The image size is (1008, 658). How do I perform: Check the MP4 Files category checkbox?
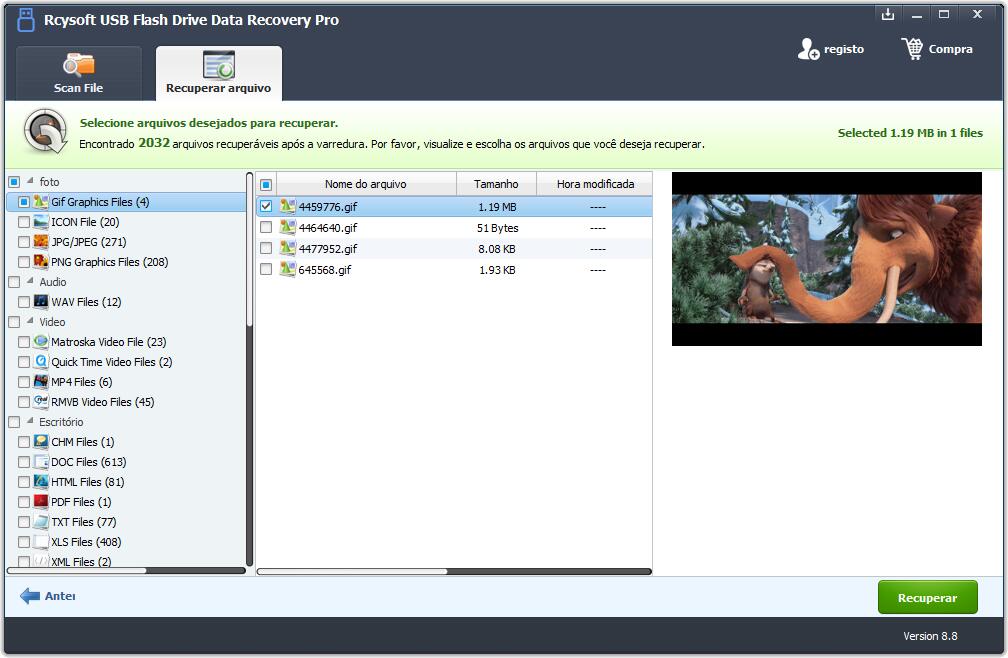click(x=24, y=382)
